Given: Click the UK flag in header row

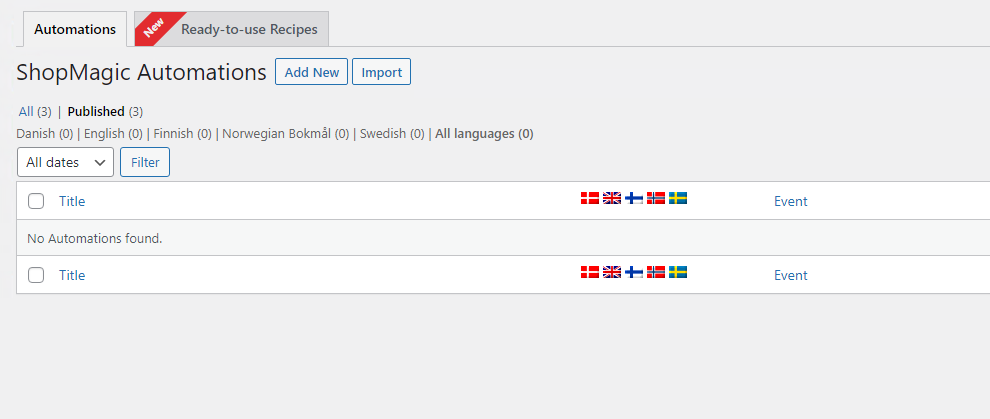Looking at the screenshot, I should pos(612,198).
